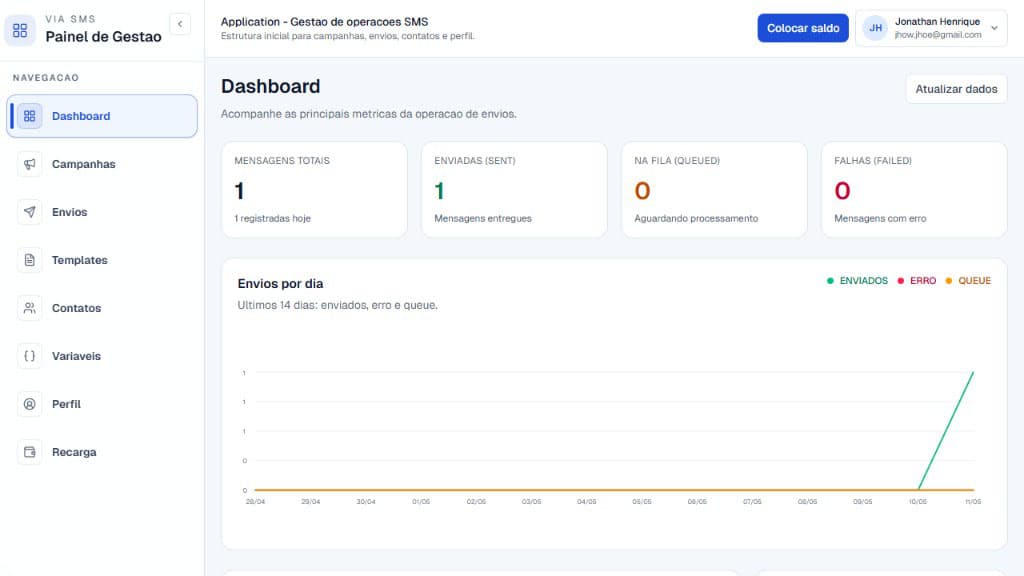Screen dimensions: 1024x576
Task: Navigate to Templates
Action: (102, 260)
